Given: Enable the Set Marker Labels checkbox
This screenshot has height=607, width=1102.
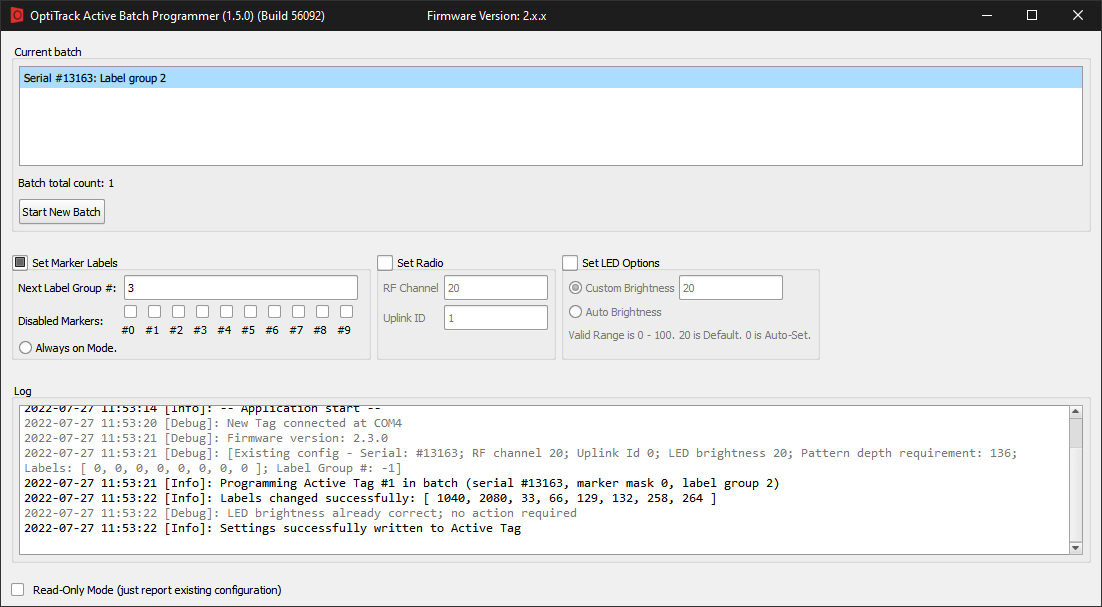Looking at the screenshot, I should (x=19, y=262).
